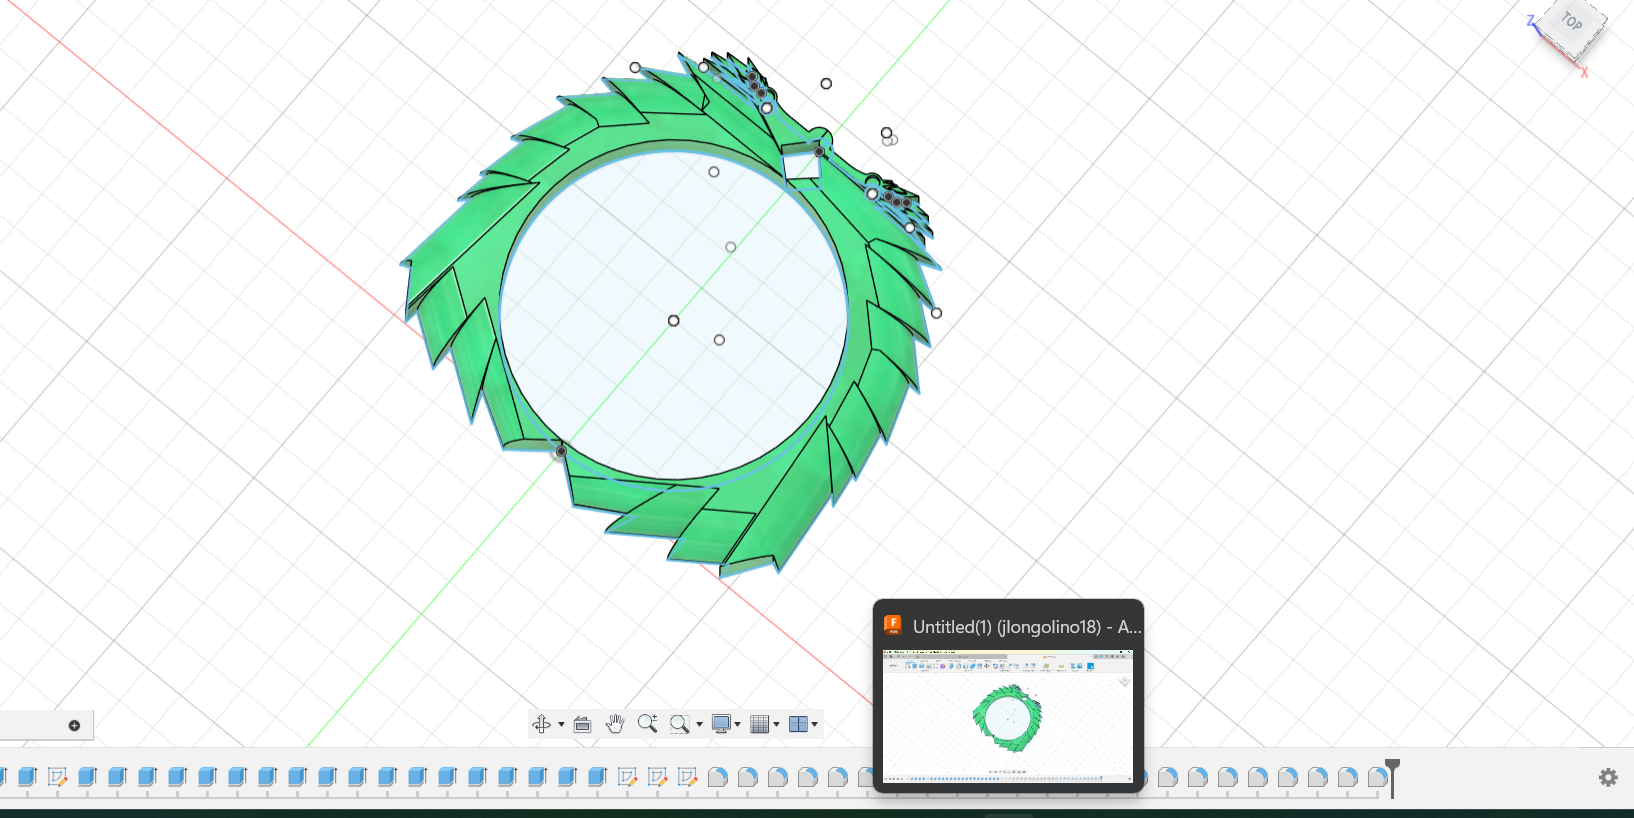
Task: Click the round plus button at bottom left
Action: [74, 725]
